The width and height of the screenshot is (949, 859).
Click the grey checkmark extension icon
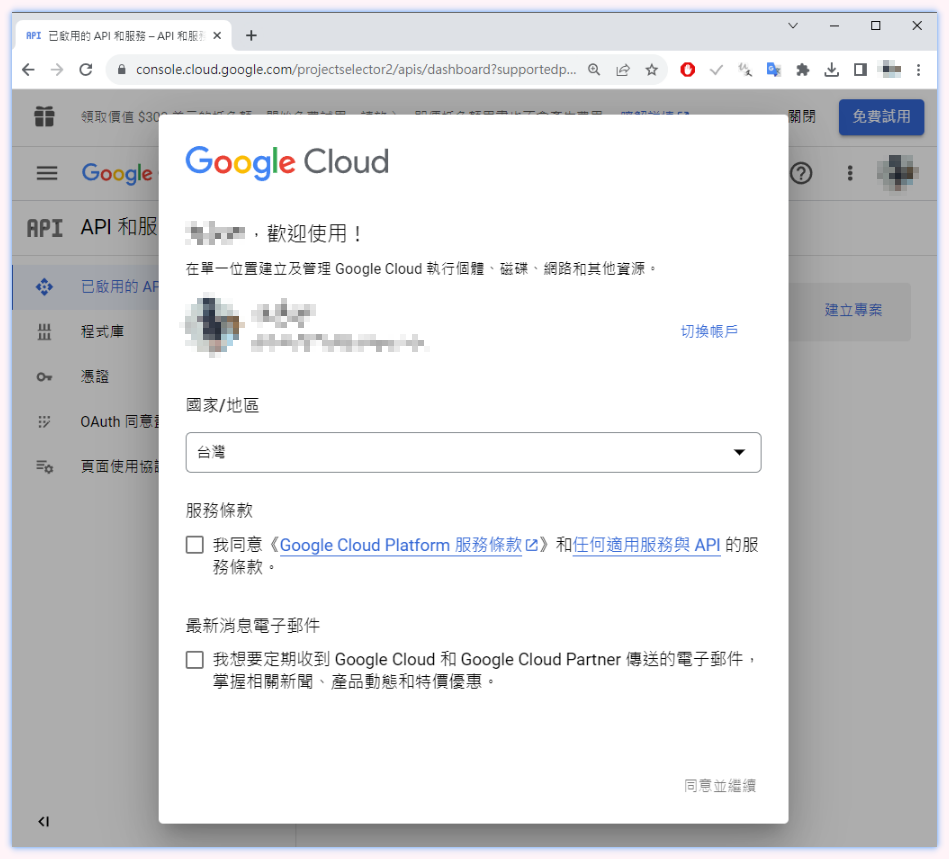tap(716, 70)
